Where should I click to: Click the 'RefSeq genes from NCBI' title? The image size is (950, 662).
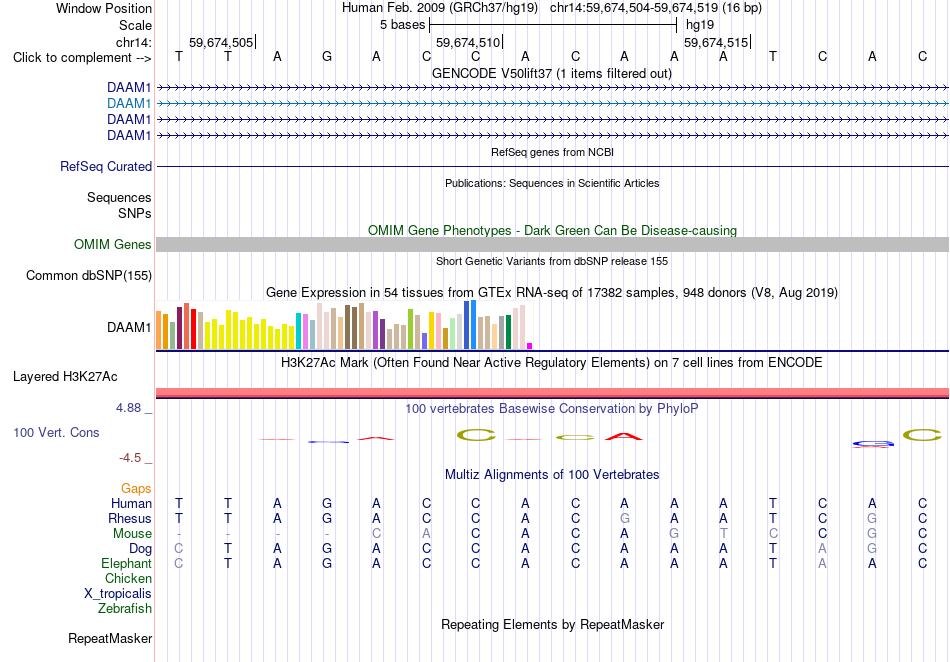[553, 153]
